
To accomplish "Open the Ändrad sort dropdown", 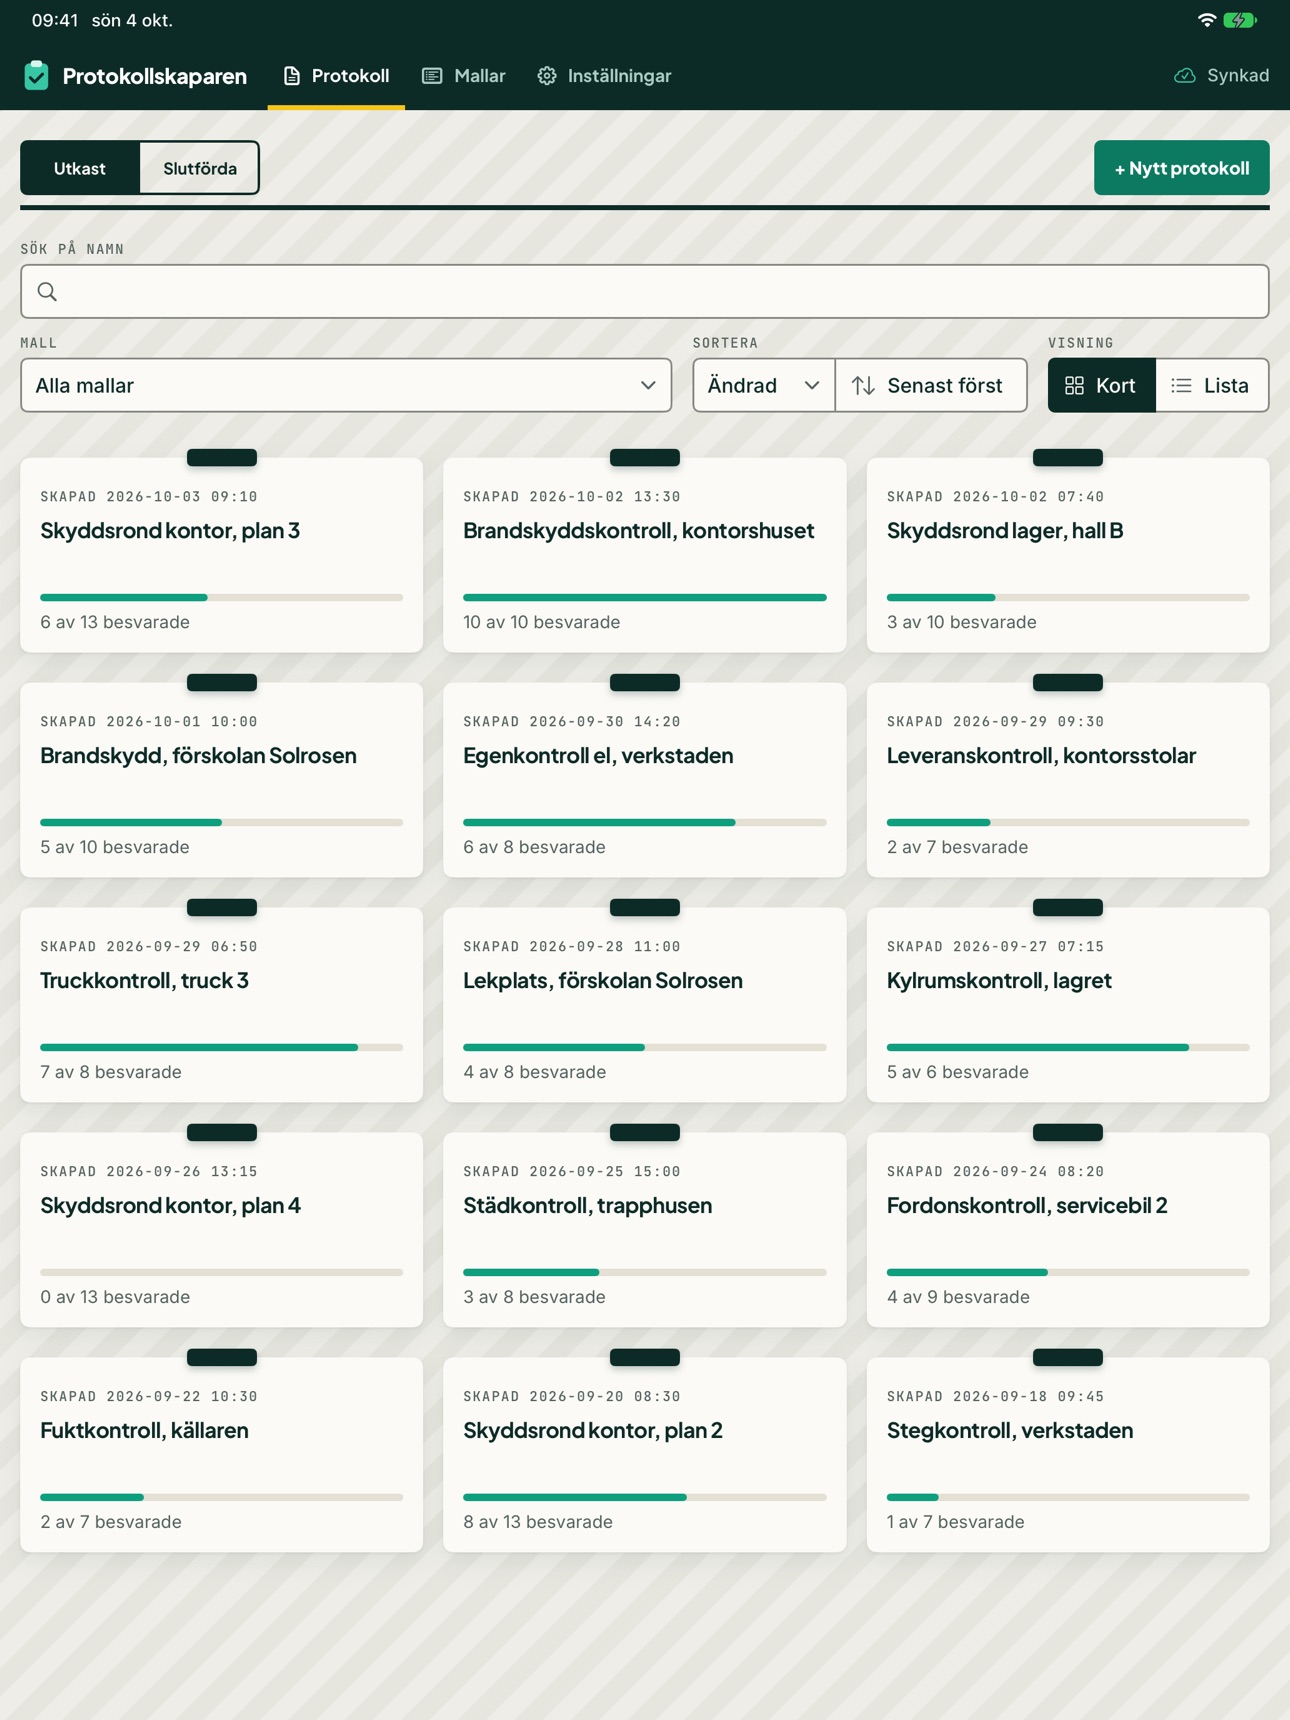I will (x=764, y=386).
